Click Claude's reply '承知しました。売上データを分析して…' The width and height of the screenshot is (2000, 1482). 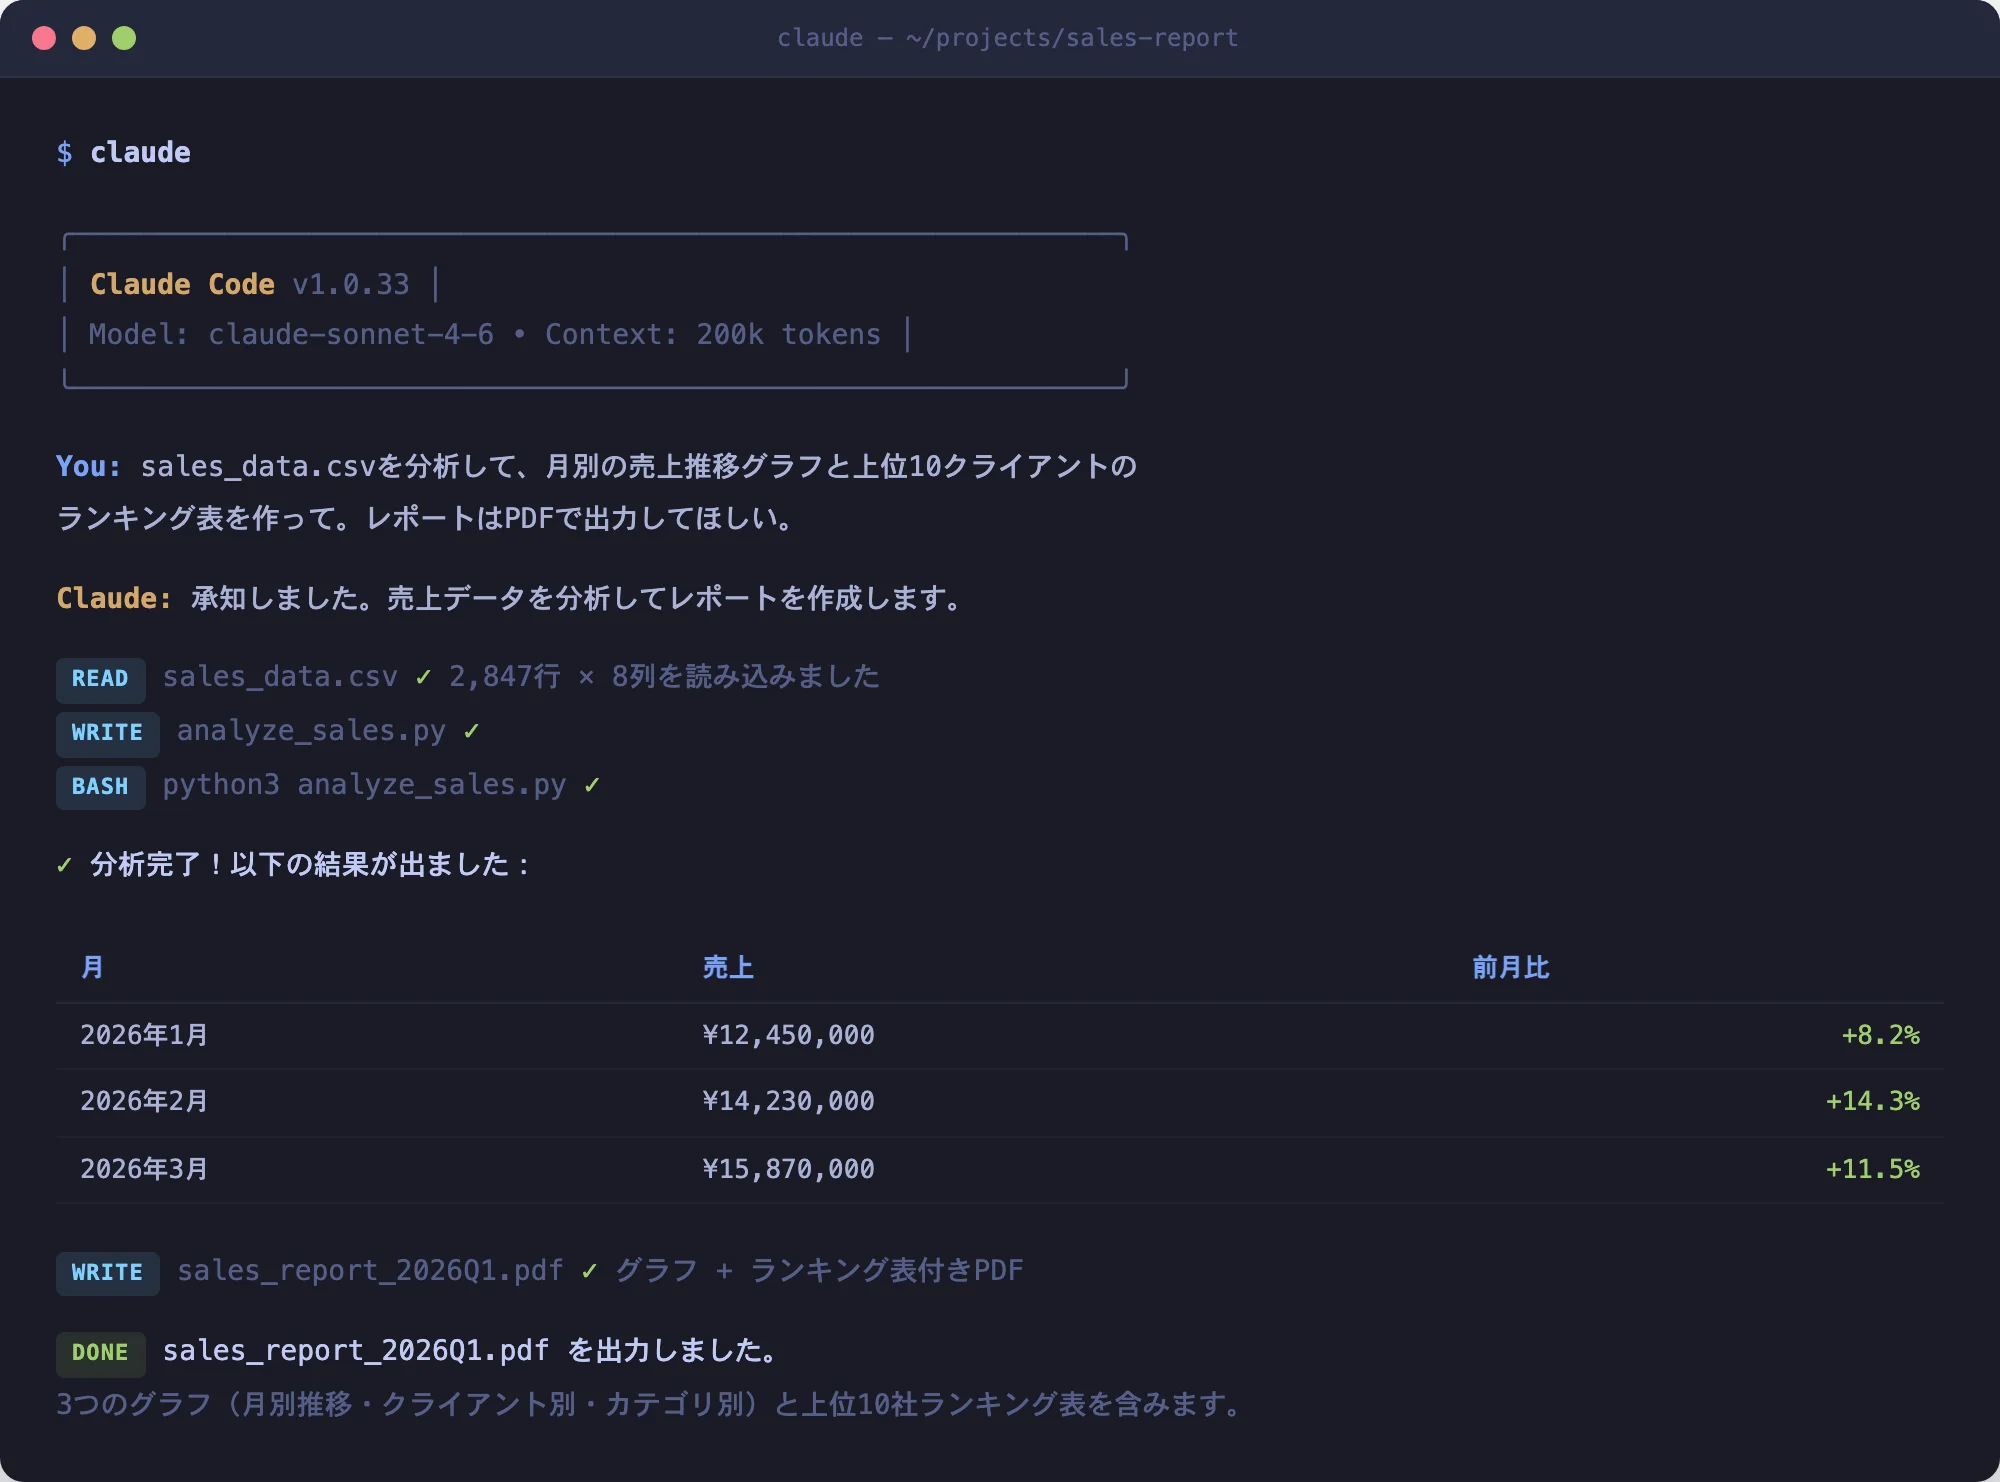(577, 598)
